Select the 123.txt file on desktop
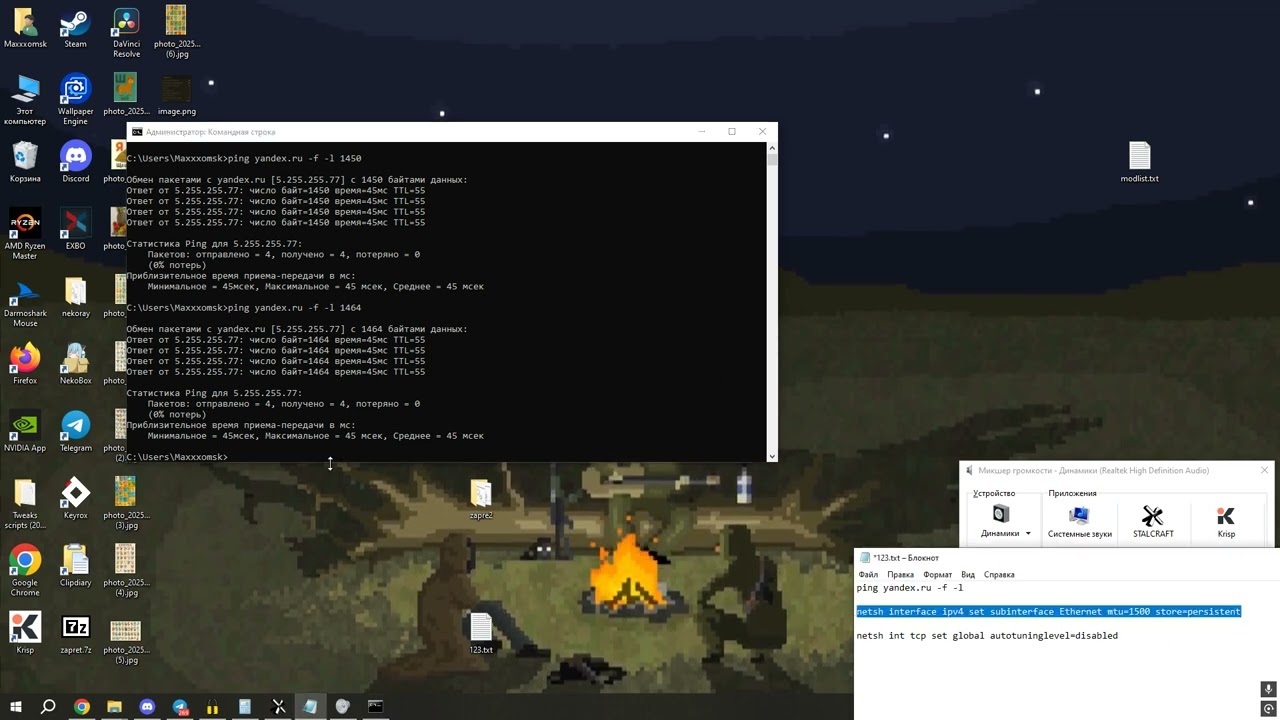 coord(481,633)
